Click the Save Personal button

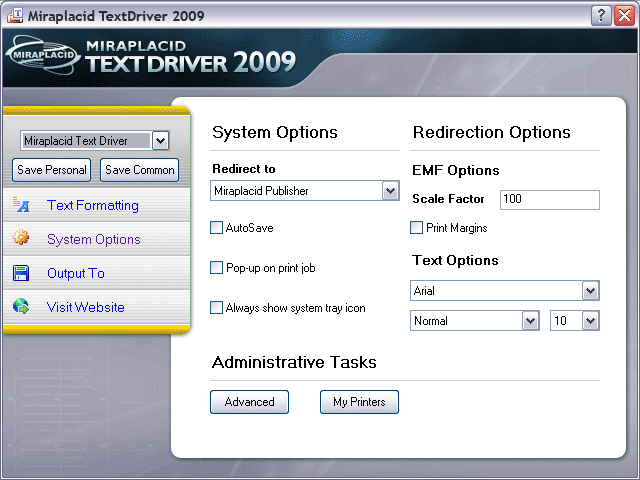tap(51, 170)
